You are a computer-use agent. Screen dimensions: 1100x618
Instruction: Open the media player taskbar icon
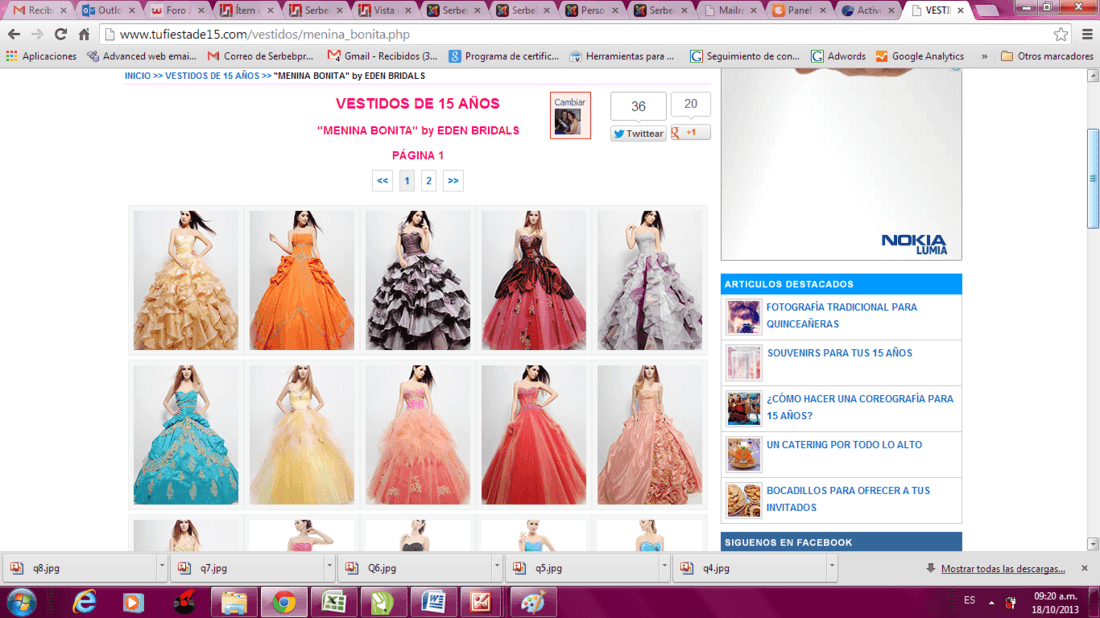point(133,603)
